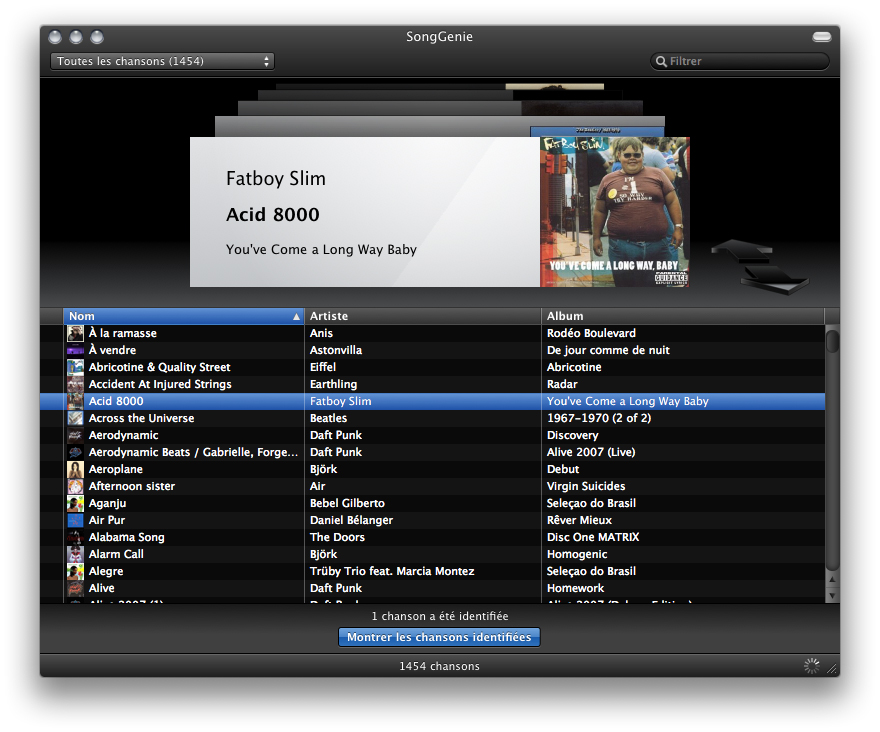Click the song name Acid 8000 in the list
880x732 pixels.
click(x=116, y=401)
